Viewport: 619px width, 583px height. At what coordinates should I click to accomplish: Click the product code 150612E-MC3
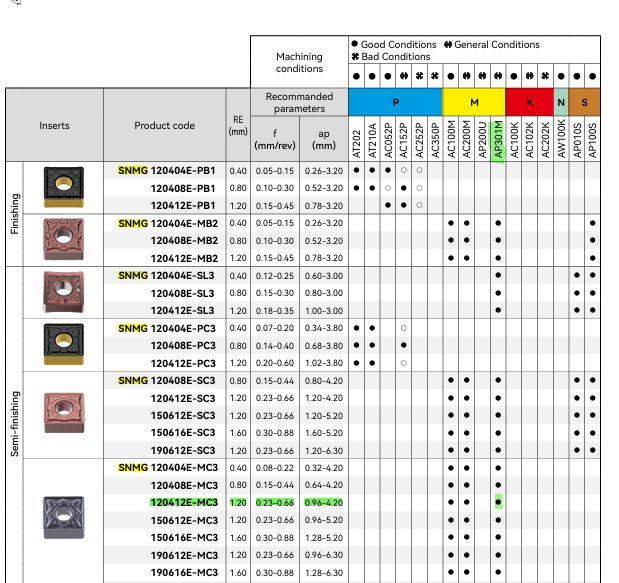184,520
